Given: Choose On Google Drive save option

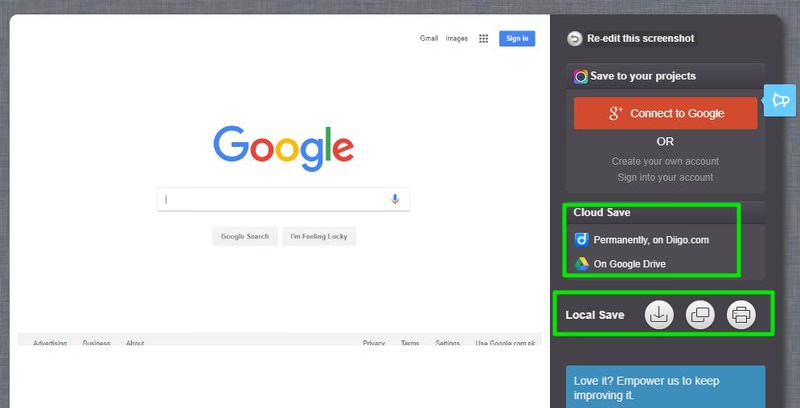Looking at the screenshot, I should [630, 264].
